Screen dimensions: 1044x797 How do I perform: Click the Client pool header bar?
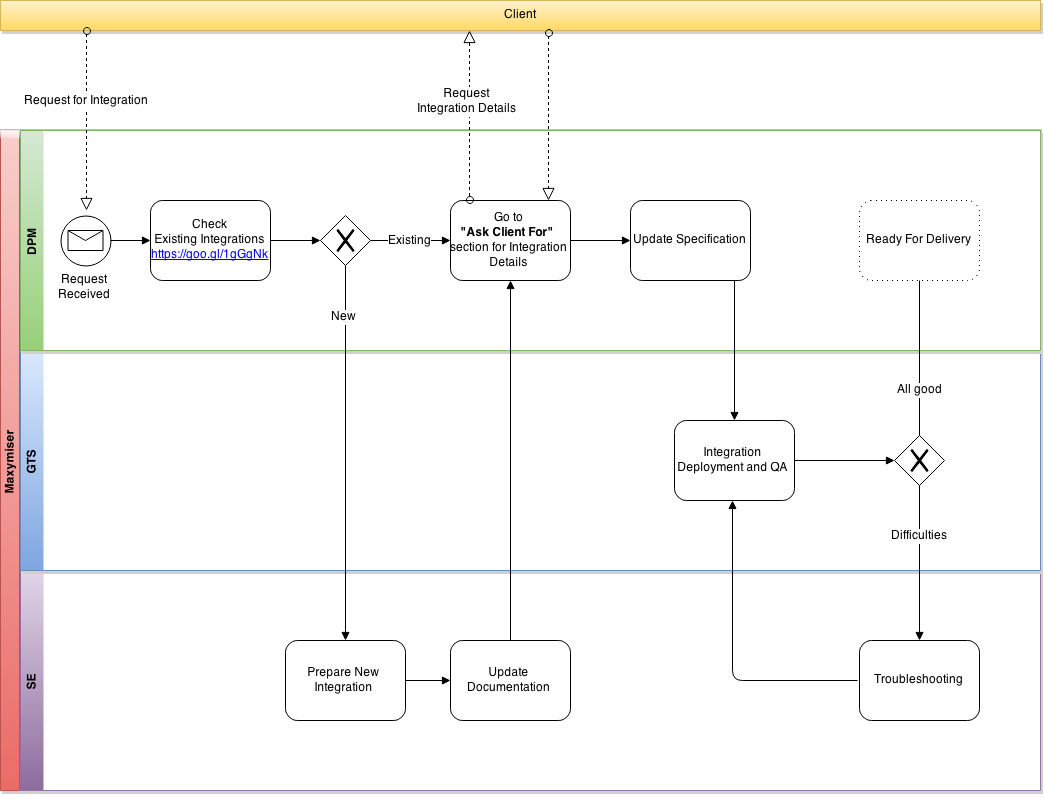pos(520,15)
